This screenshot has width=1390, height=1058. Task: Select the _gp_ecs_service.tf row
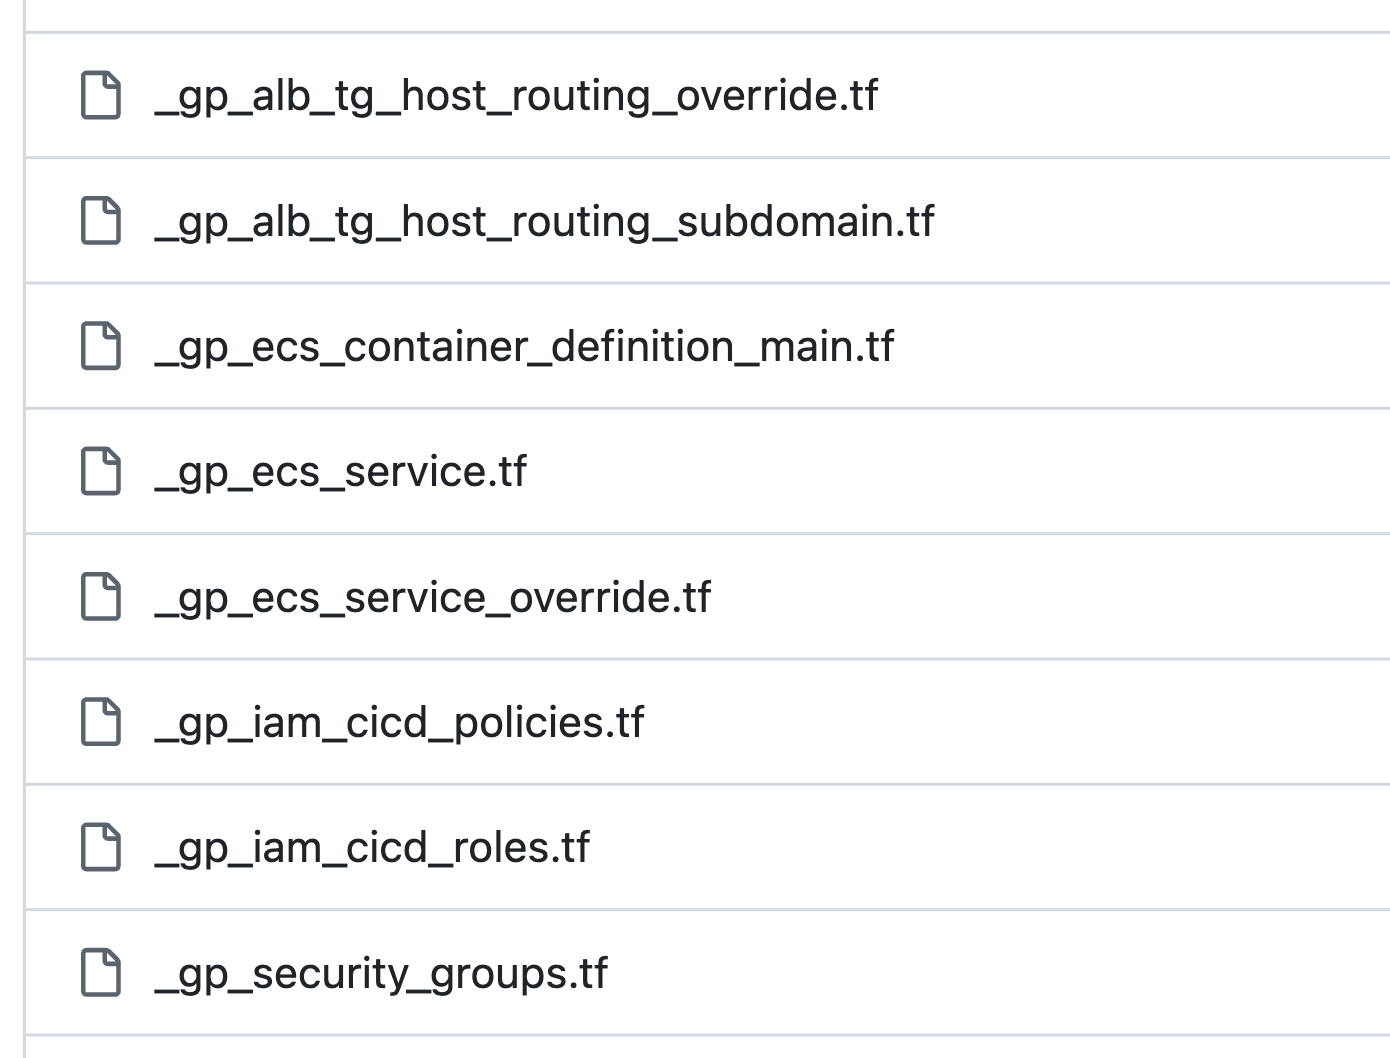click(x=900, y=472)
